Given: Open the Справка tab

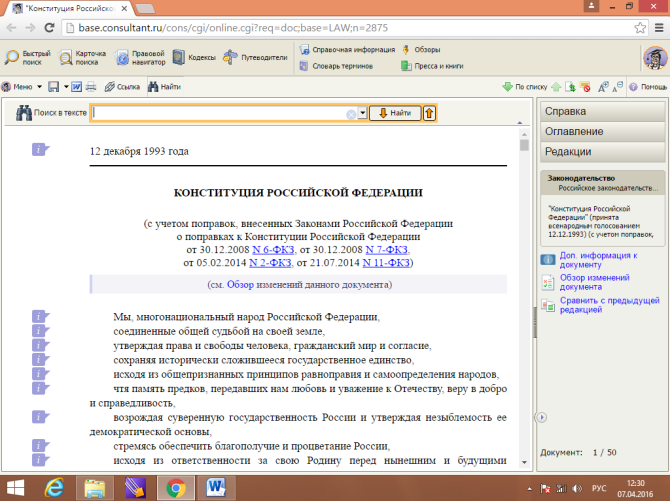Looking at the screenshot, I should [602, 111].
